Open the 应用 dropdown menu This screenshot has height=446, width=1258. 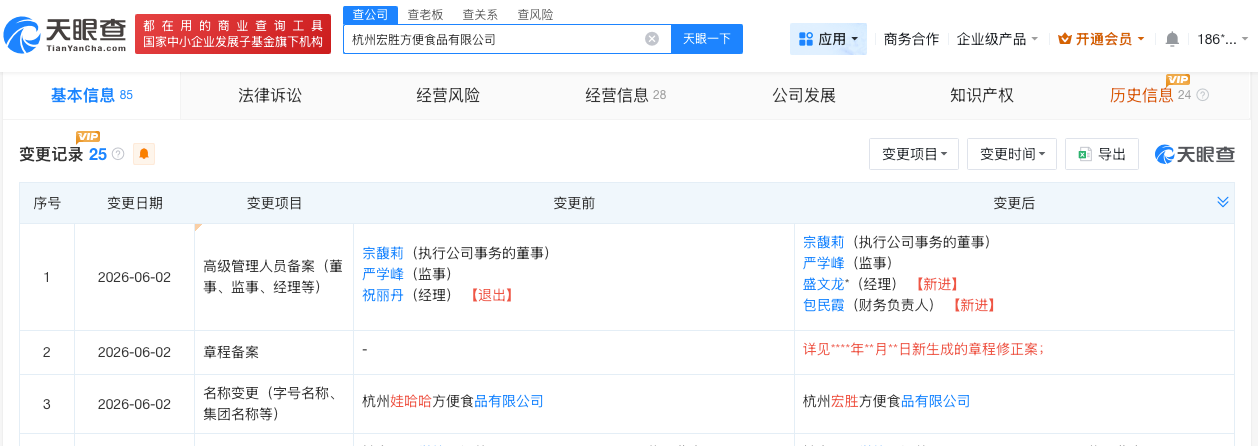point(828,39)
